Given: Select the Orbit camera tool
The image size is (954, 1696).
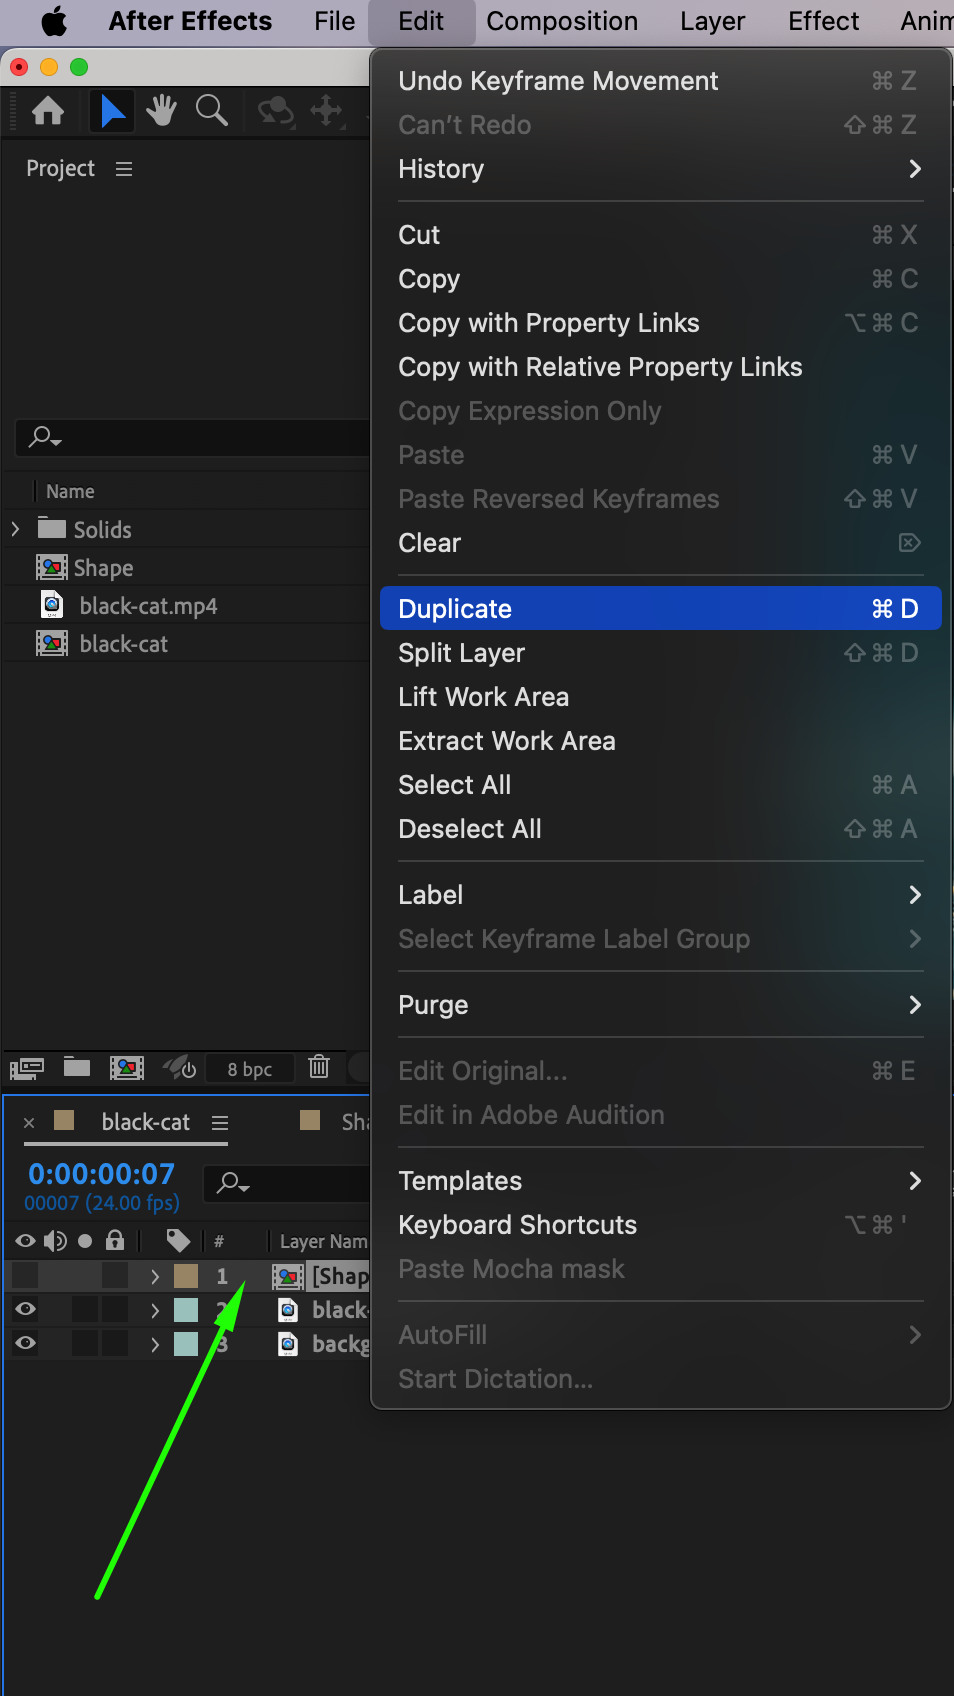Looking at the screenshot, I should pyautogui.click(x=275, y=111).
